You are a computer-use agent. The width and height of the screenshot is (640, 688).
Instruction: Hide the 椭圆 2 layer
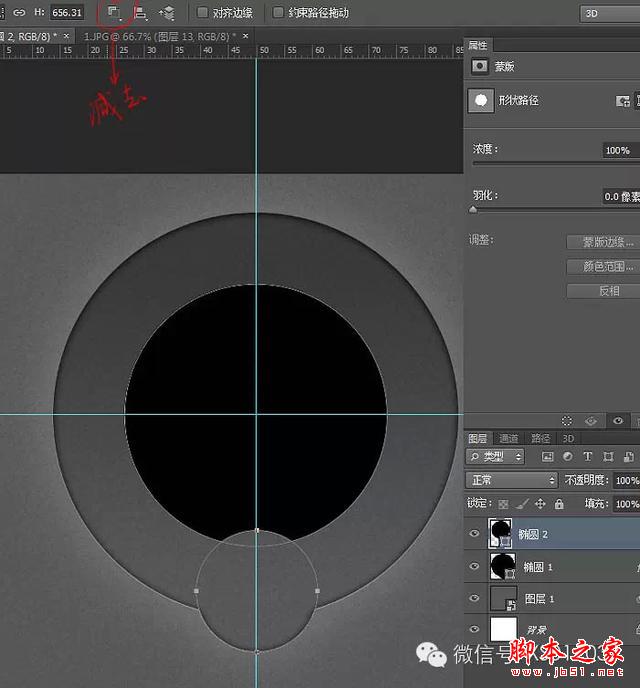coord(474,534)
